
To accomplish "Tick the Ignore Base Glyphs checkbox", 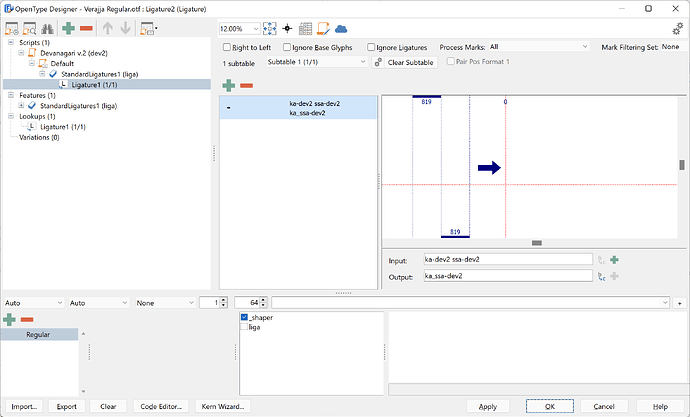I will 288,47.
